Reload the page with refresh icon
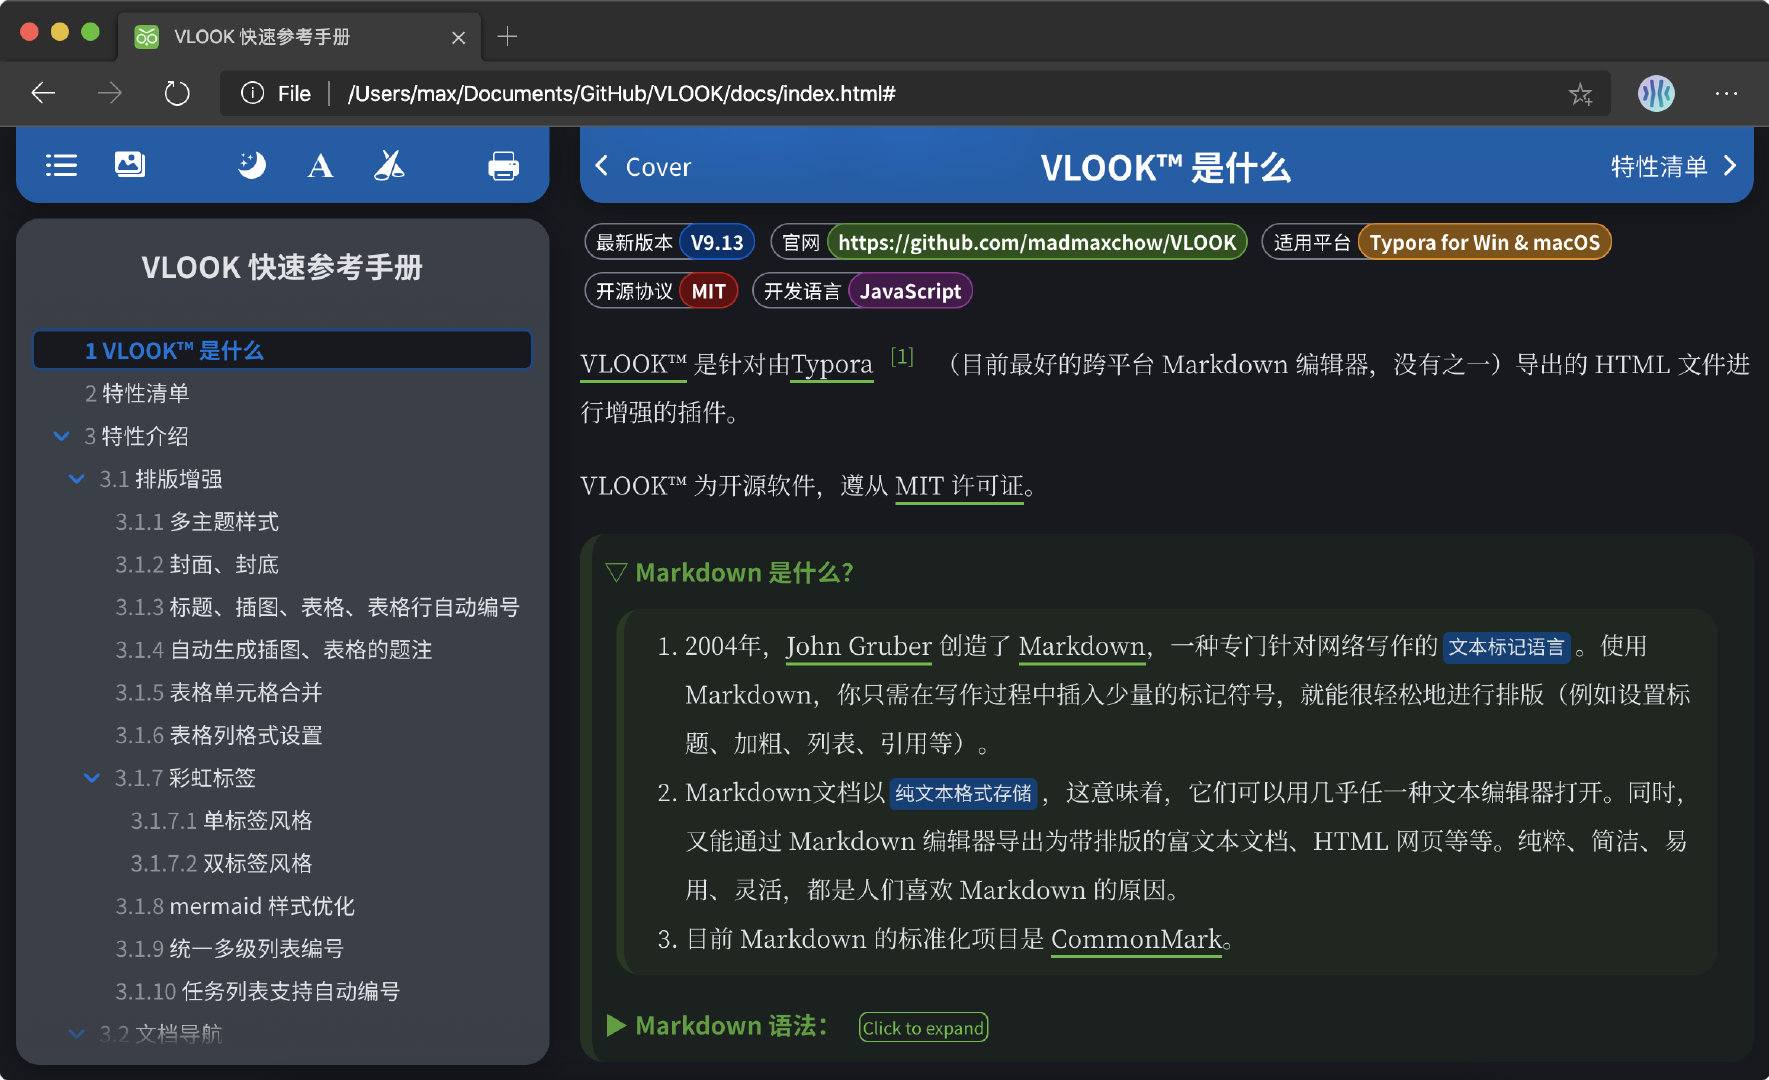 [x=177, y=93]
